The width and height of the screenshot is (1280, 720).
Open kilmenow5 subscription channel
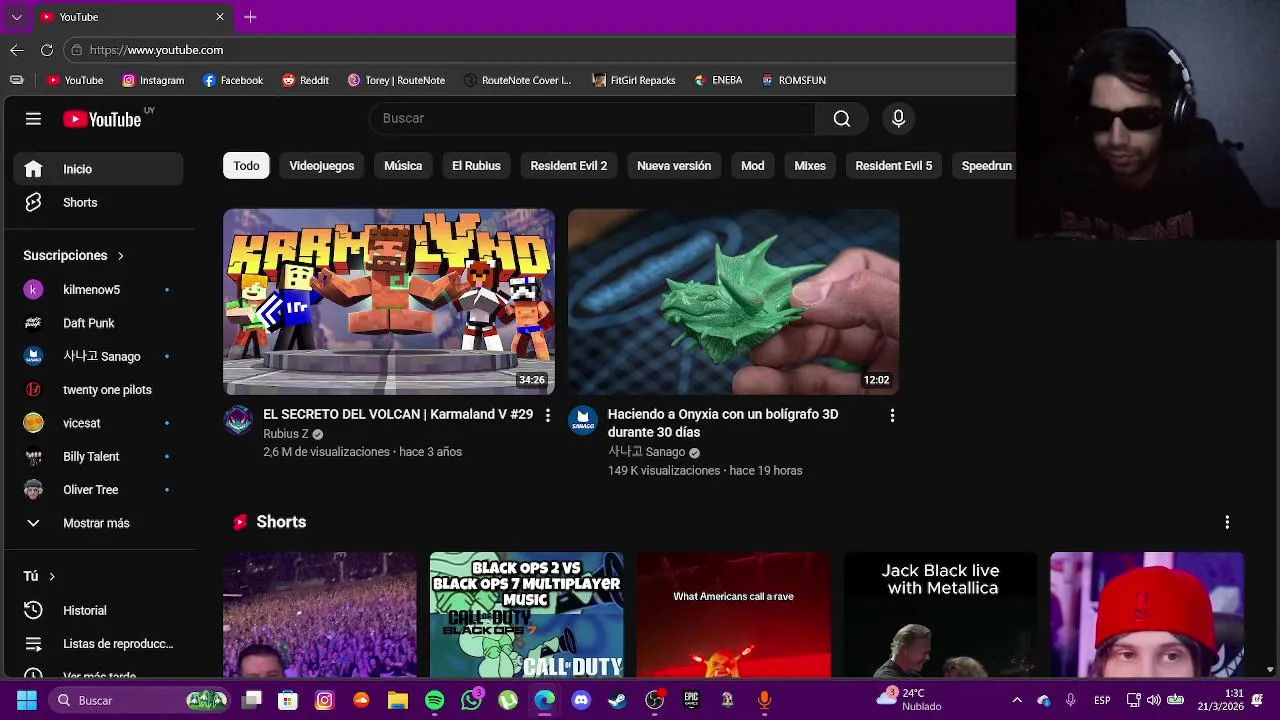pyautogui.click(x=98, y=290)
